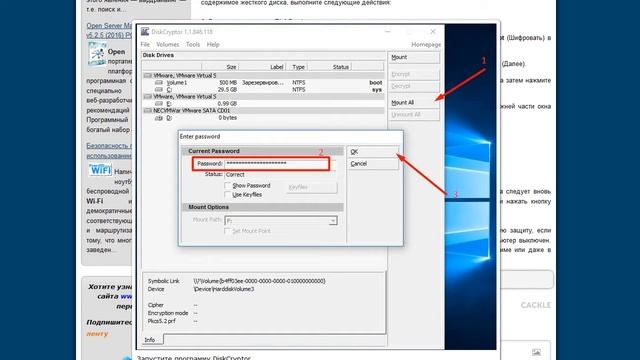Click the Status field showing Correct
The height and width of the screenshot is (360, 640).
(x=281, y=174)
